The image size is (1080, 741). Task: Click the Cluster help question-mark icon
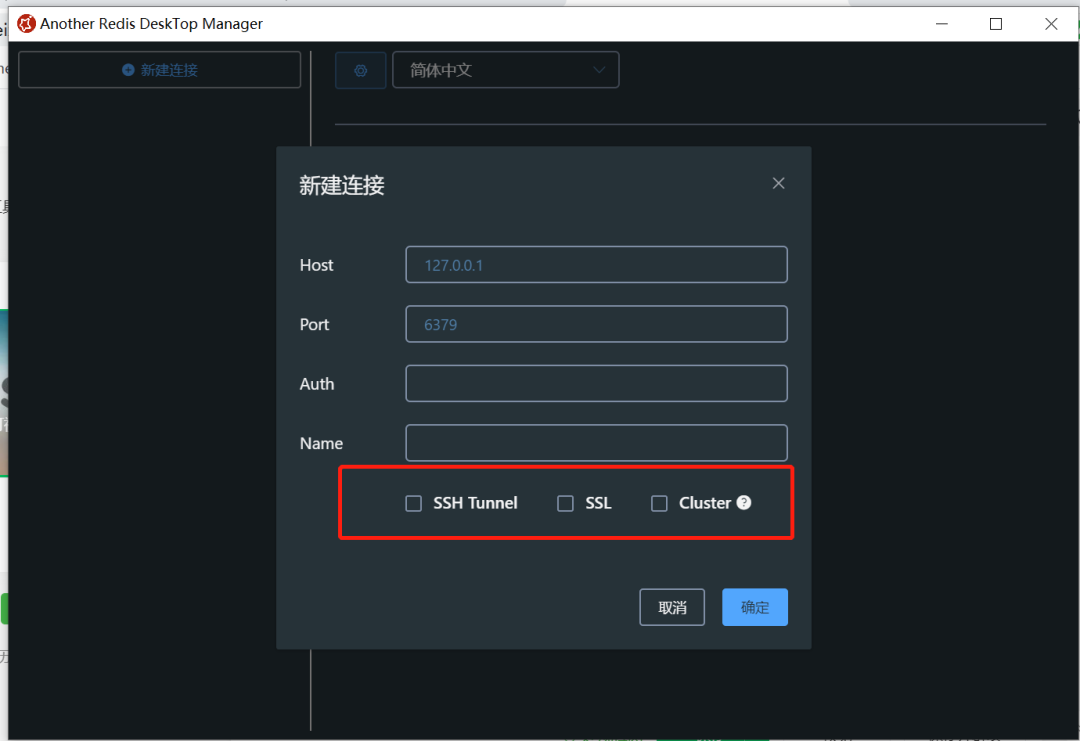744,503
